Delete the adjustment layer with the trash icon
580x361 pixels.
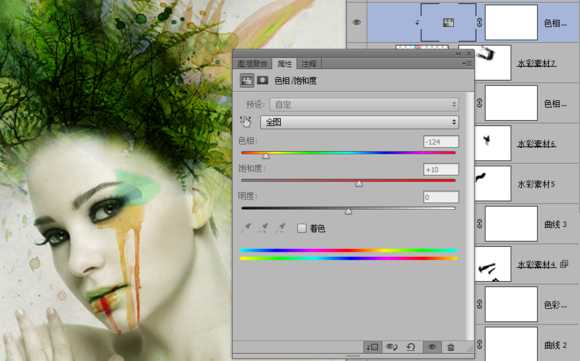(x=451, y=347)
